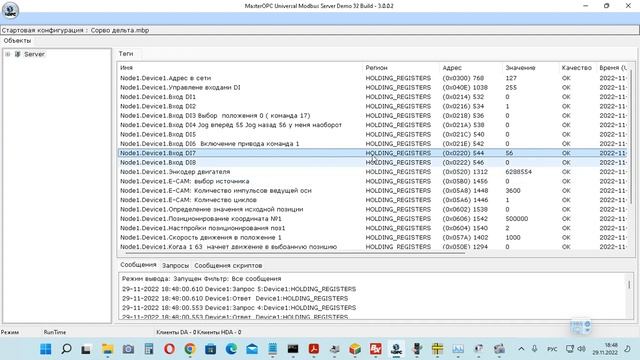
Task: Open File Explorer from taskbar
Action: 108,349
